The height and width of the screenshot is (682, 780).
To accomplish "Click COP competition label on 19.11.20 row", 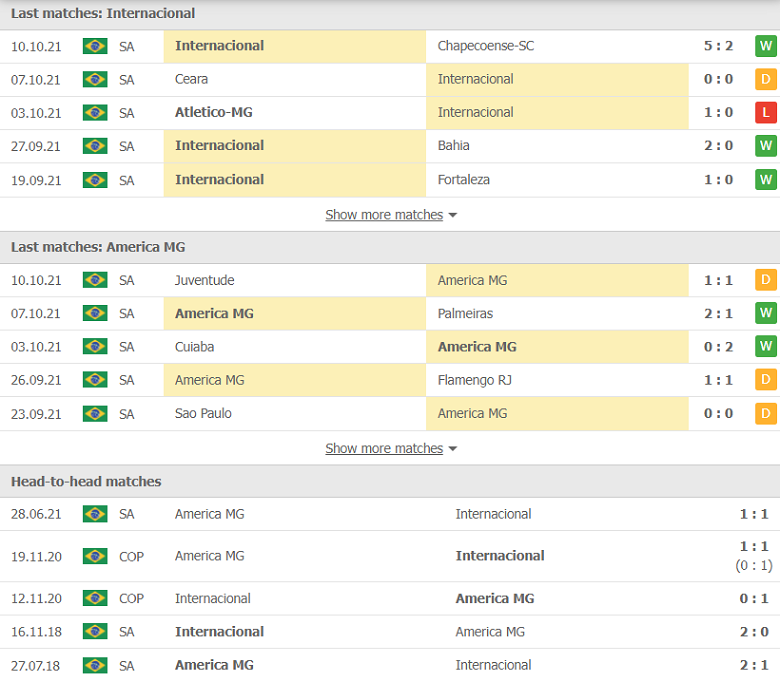I will point(131,557).
